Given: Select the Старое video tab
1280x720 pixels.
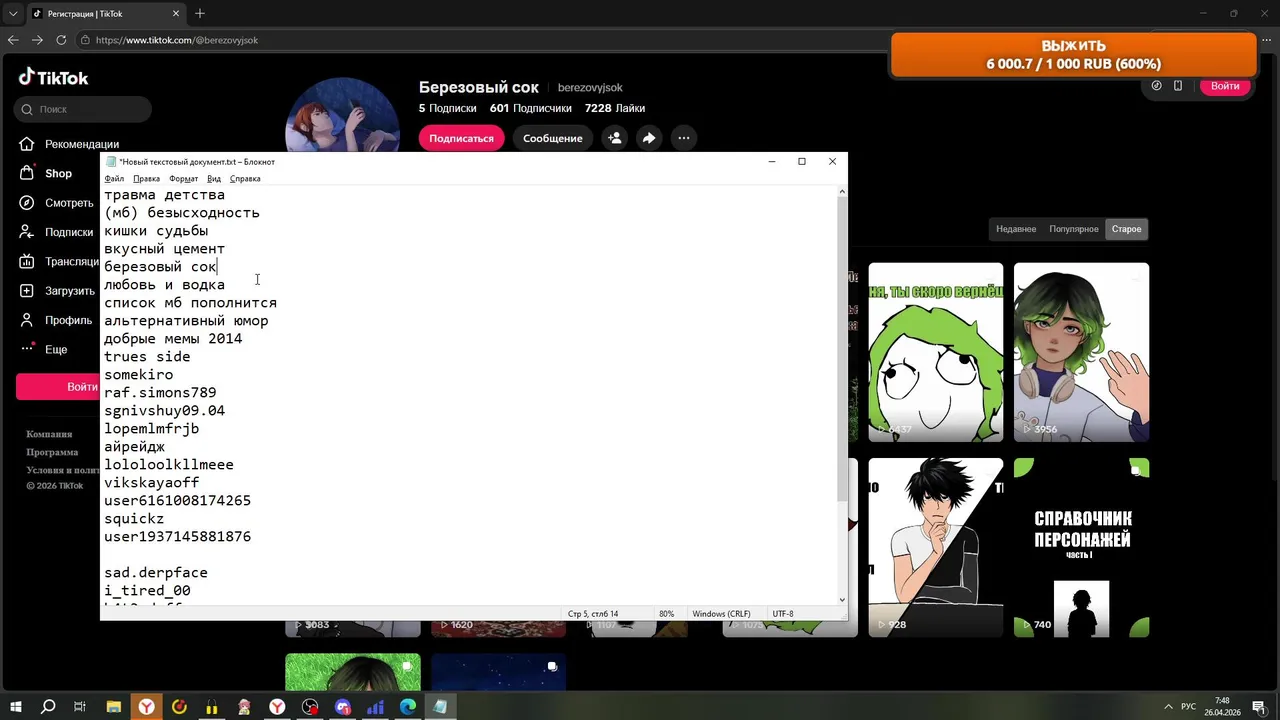Looking at the screenshot, I should (1126, 229).
